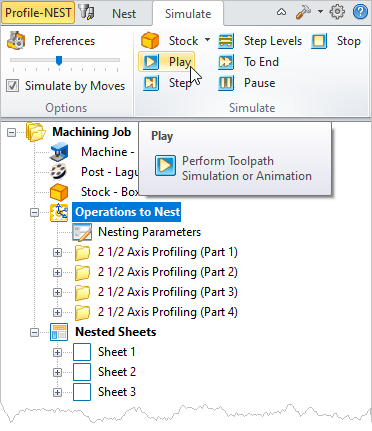
Task: Click the Machine setup icon in tree
Action: (x=59, y=152)
